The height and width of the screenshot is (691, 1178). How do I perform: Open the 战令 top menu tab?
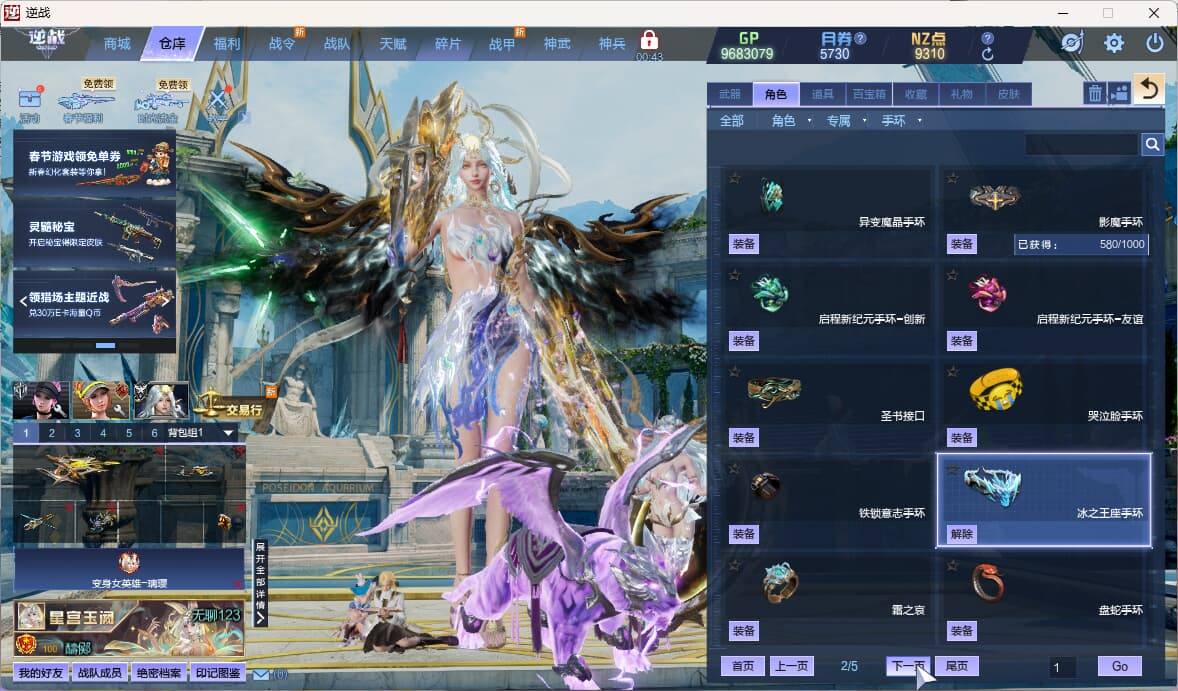[282, 44]
